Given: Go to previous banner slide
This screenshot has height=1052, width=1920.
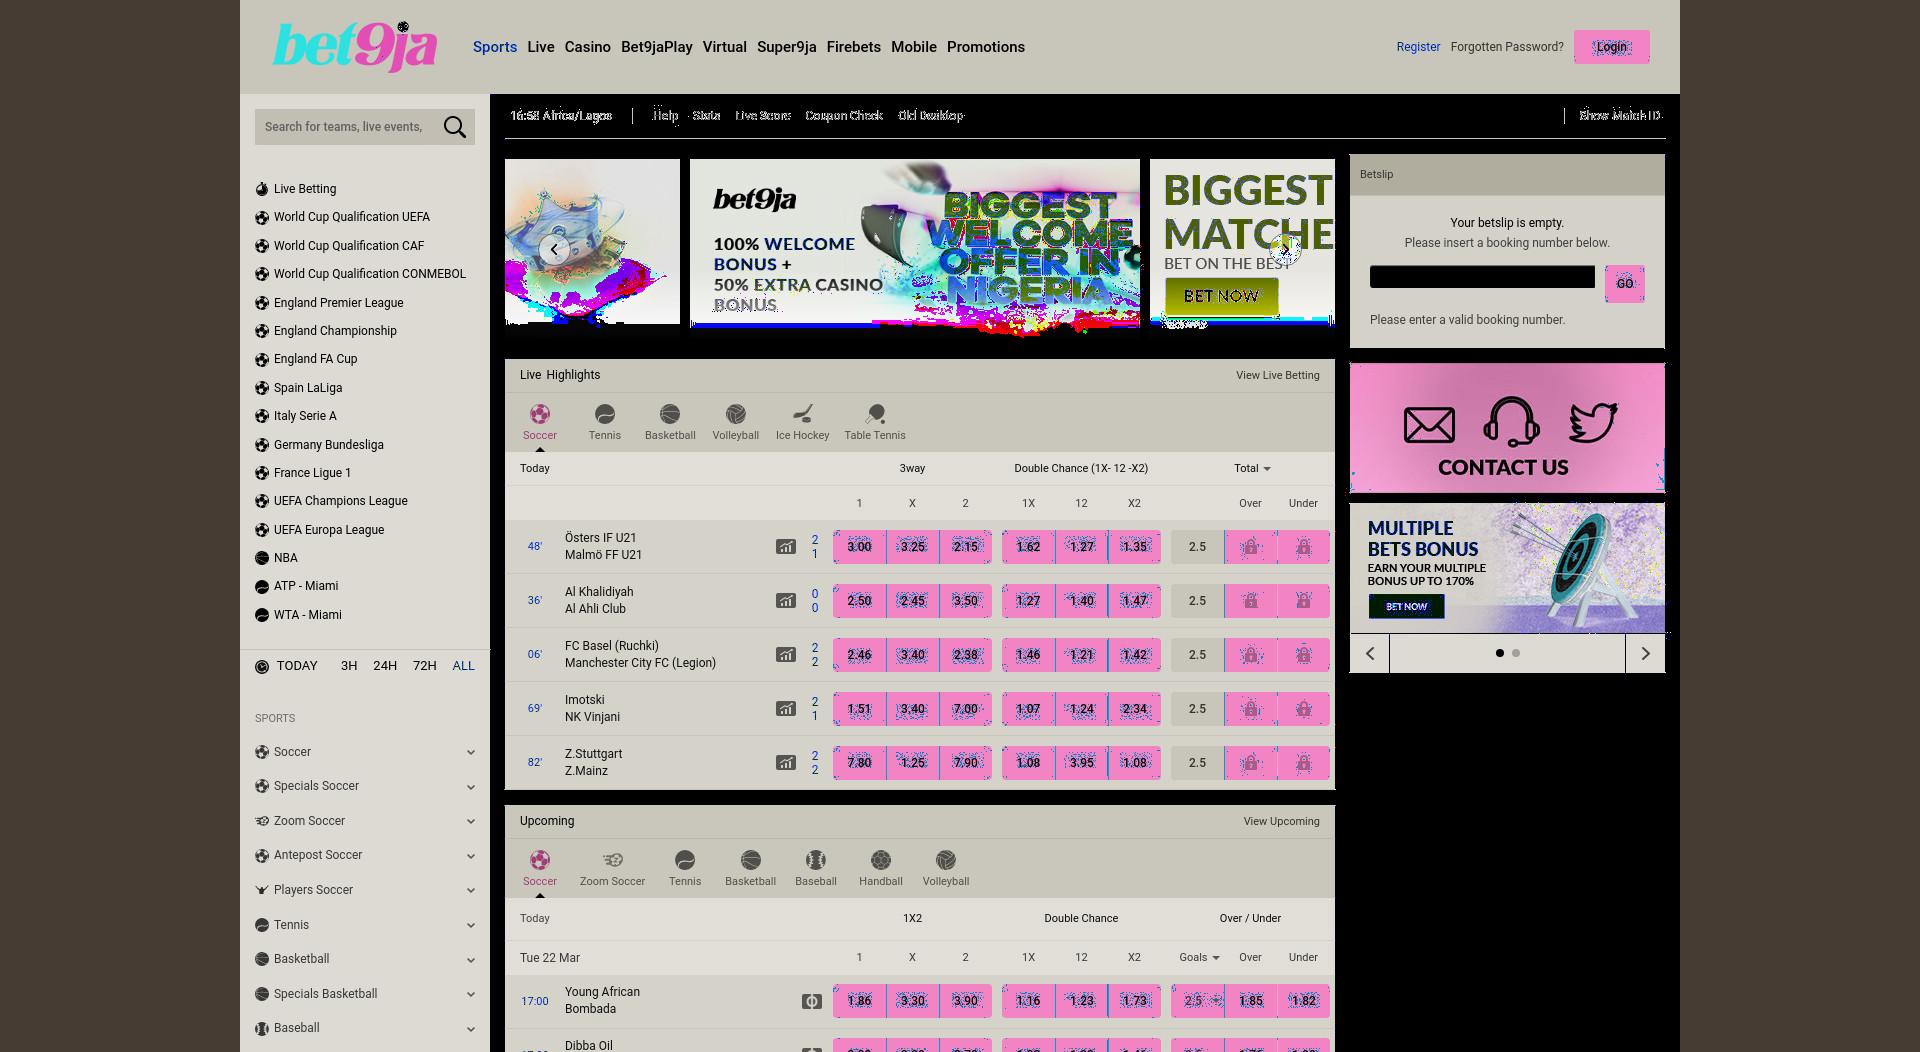Looking at the screenshot, I should click(554, 249).
